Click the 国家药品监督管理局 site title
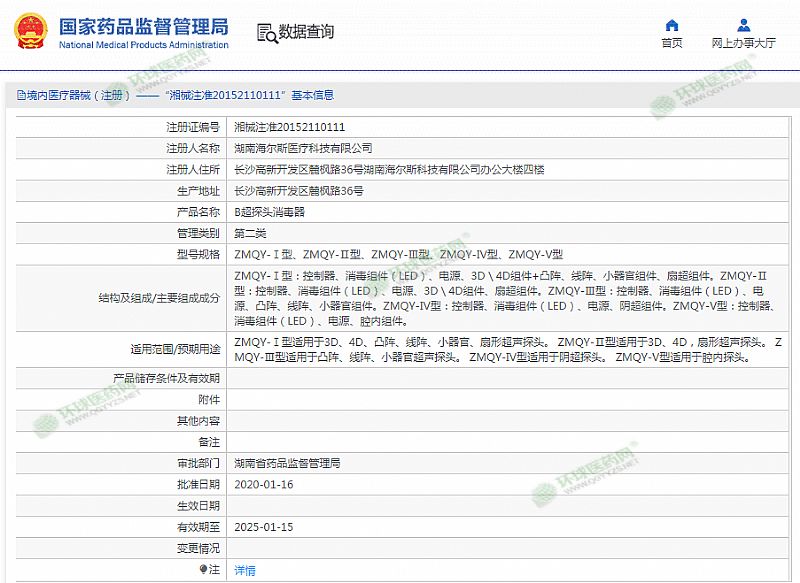Viewport: 800px width, 583px height. tap(144, 25)
